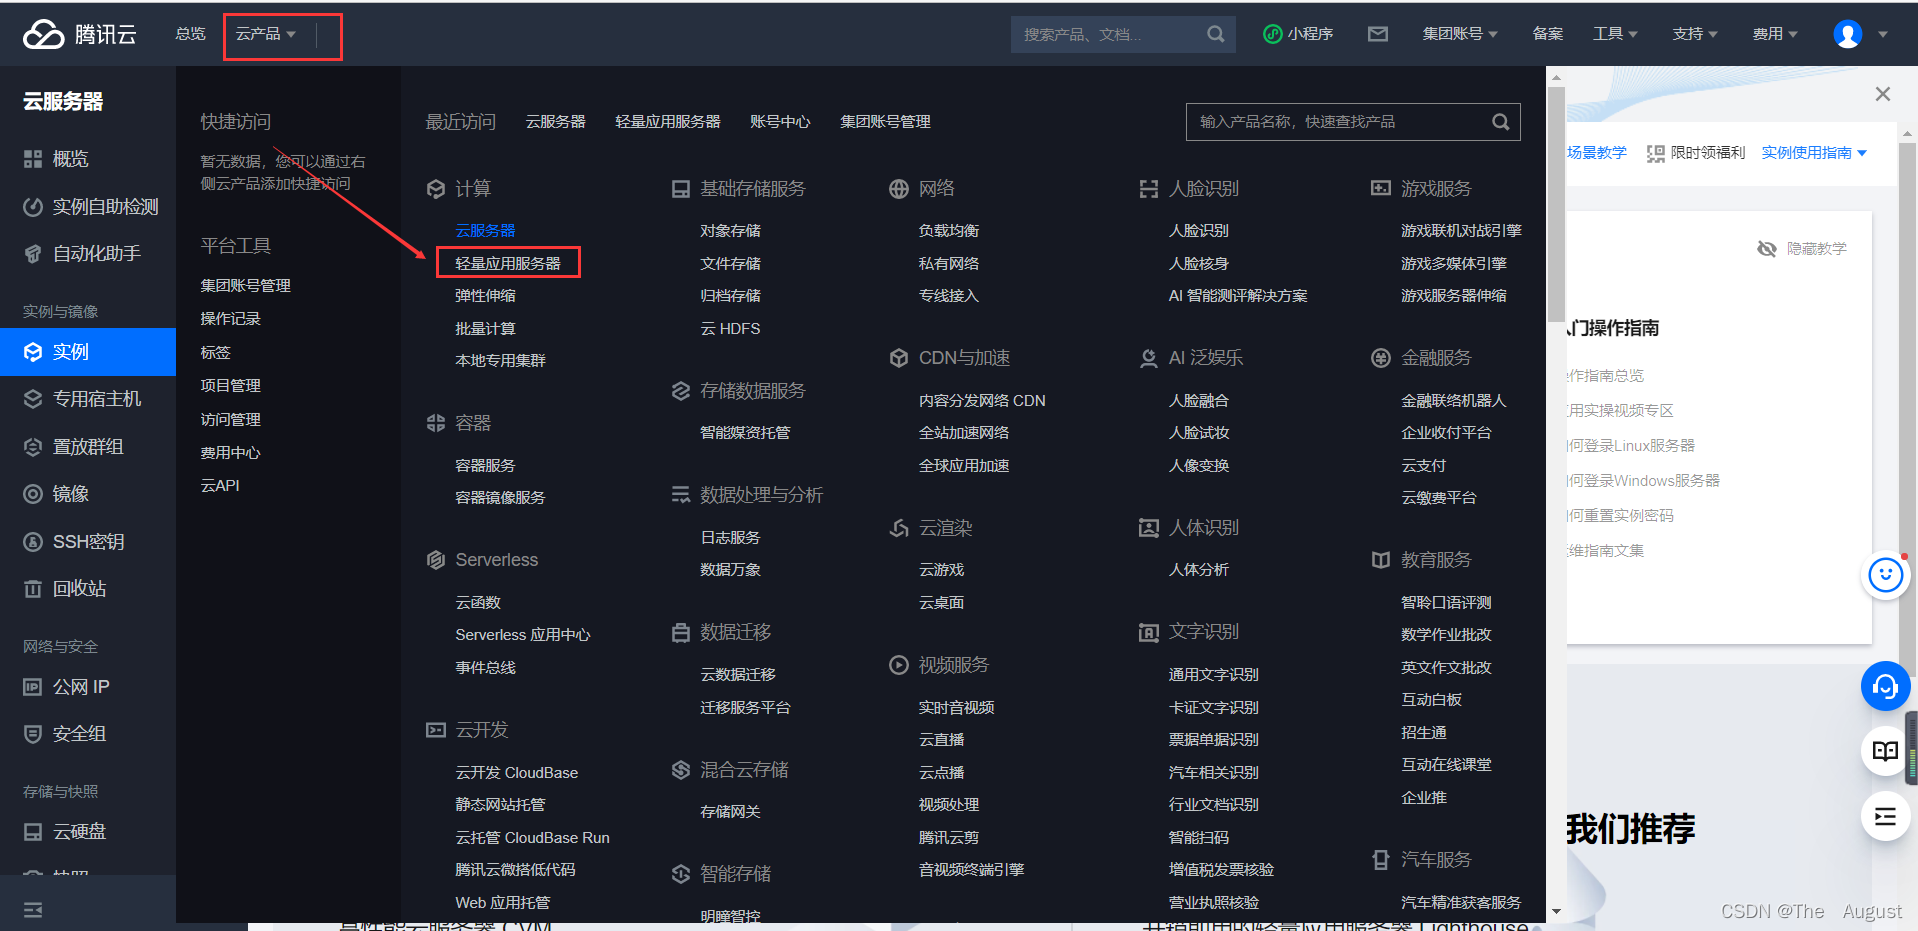Viewport: 1918px width, 931px height.
Task: Open 内容分发网络 CDN link
Action: 982,401
